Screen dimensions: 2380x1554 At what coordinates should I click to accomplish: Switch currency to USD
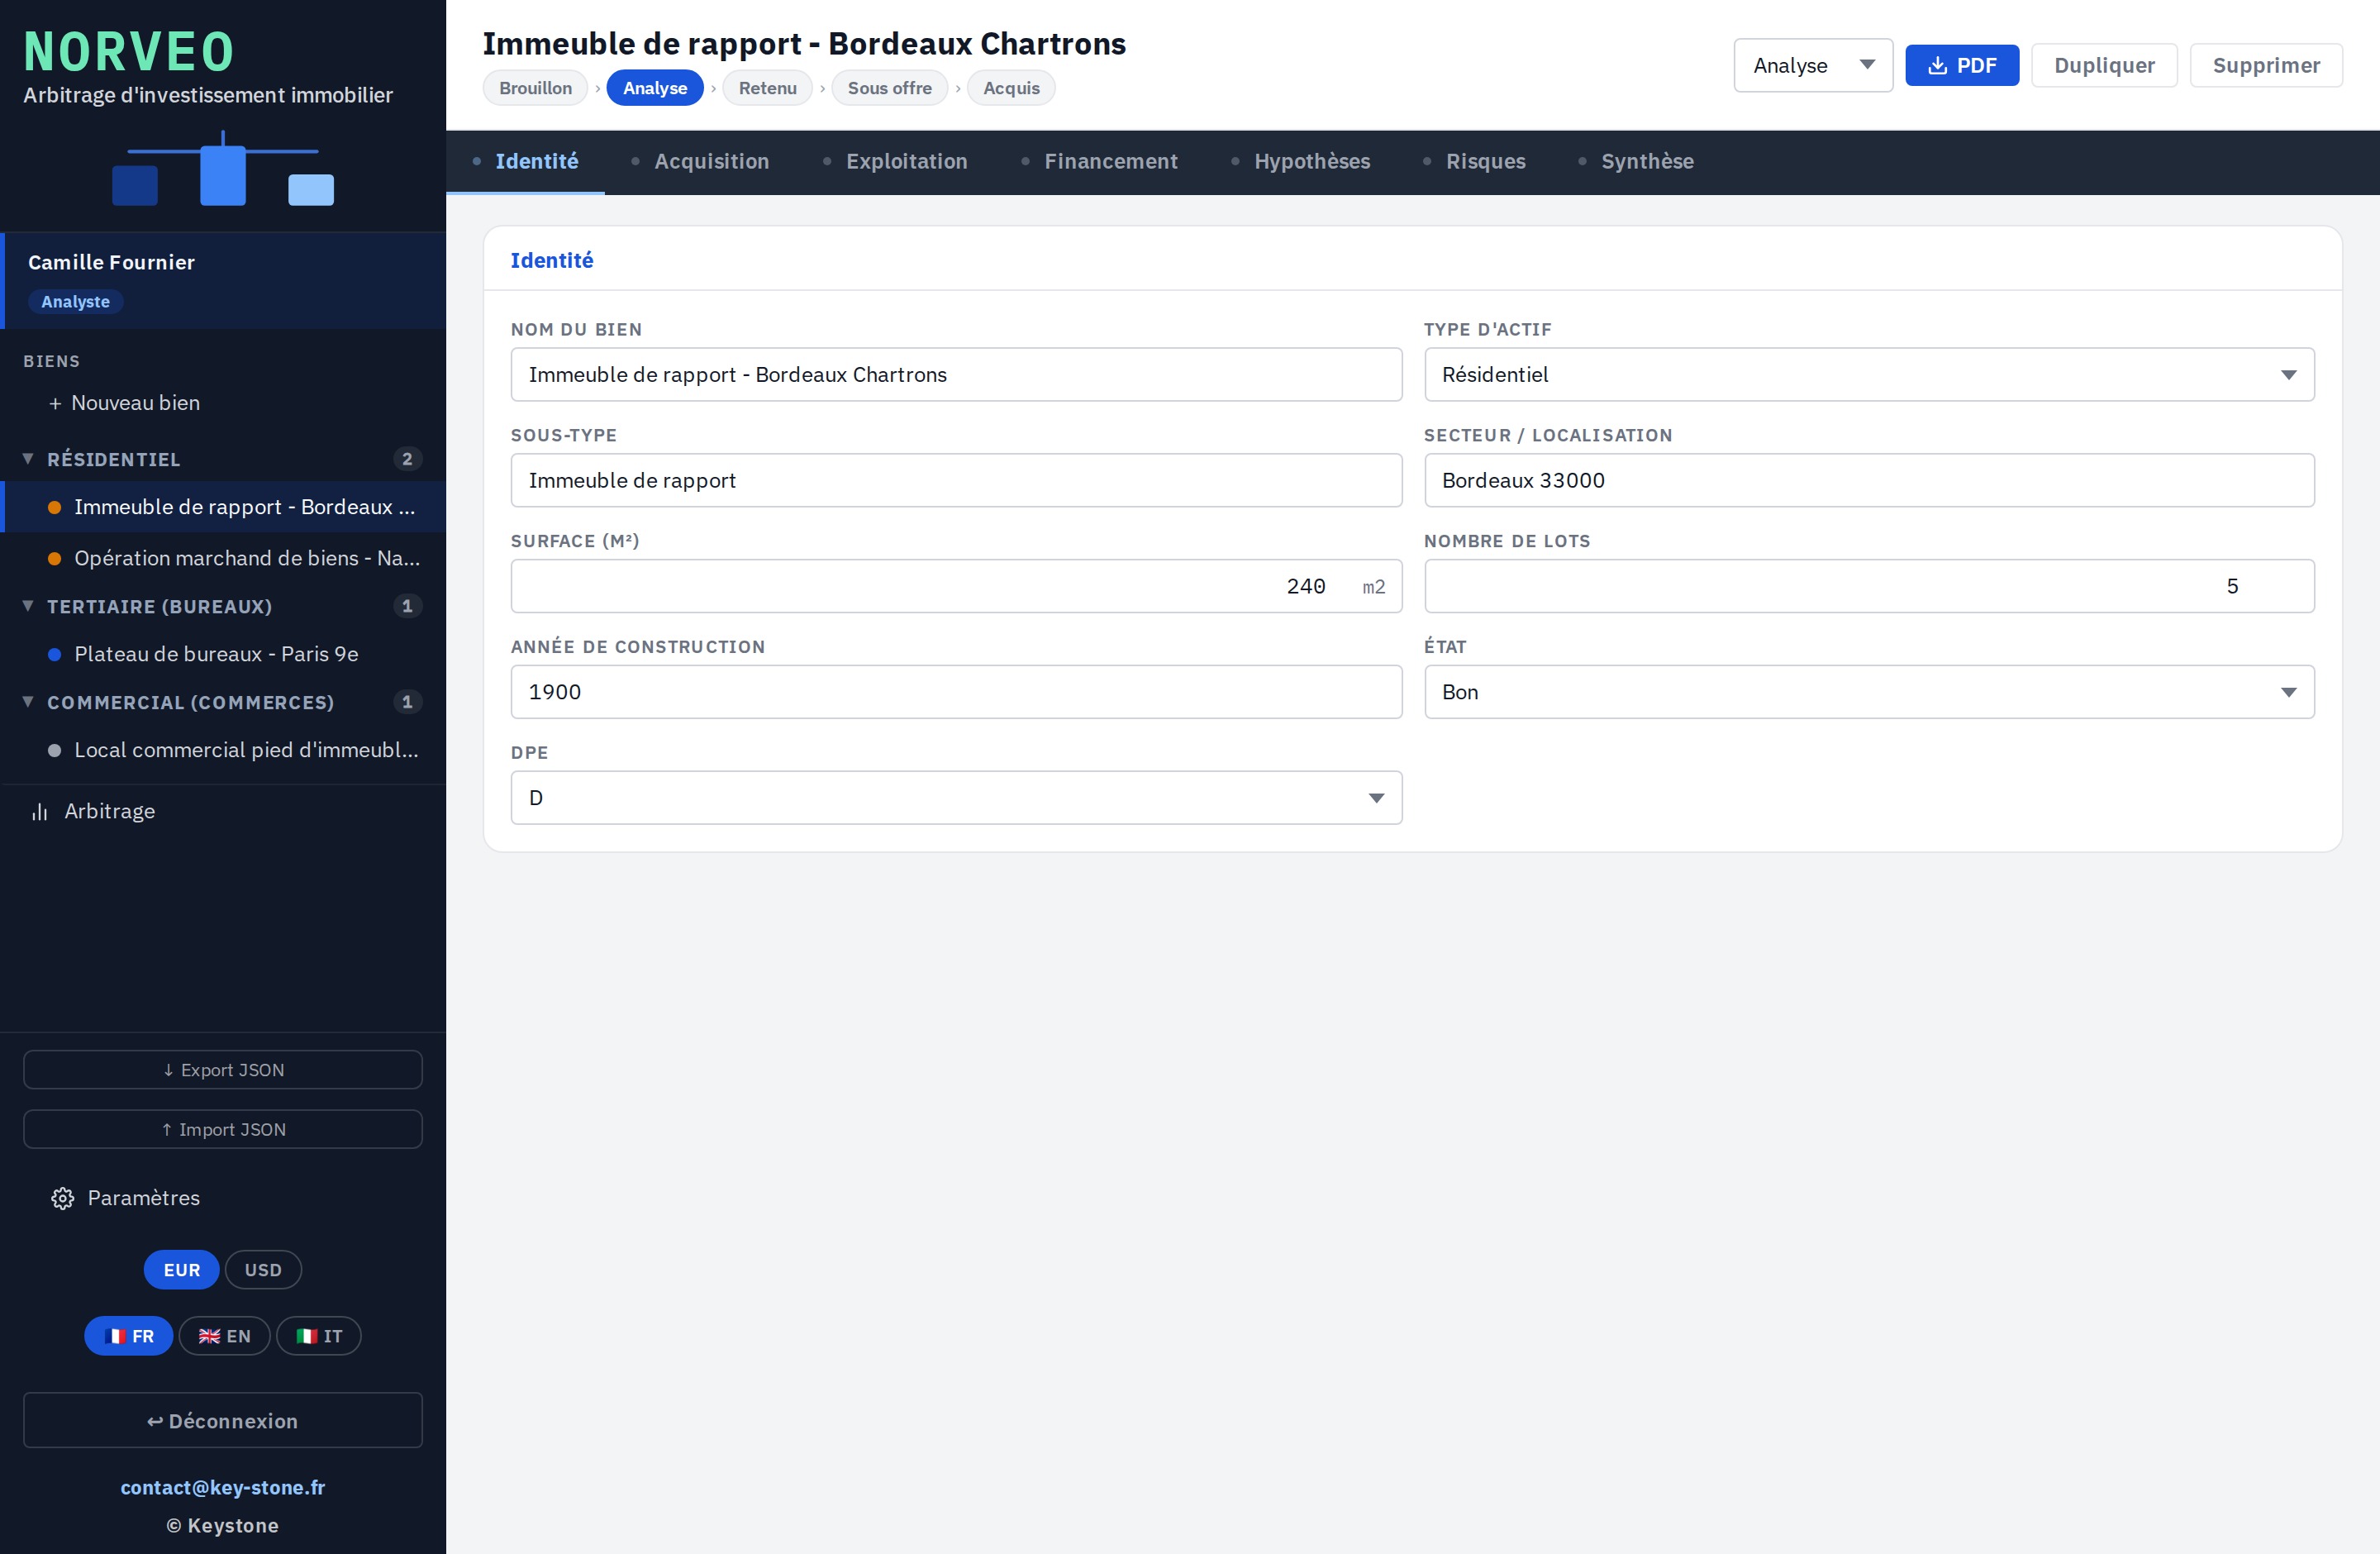(x=263, y=1269)
